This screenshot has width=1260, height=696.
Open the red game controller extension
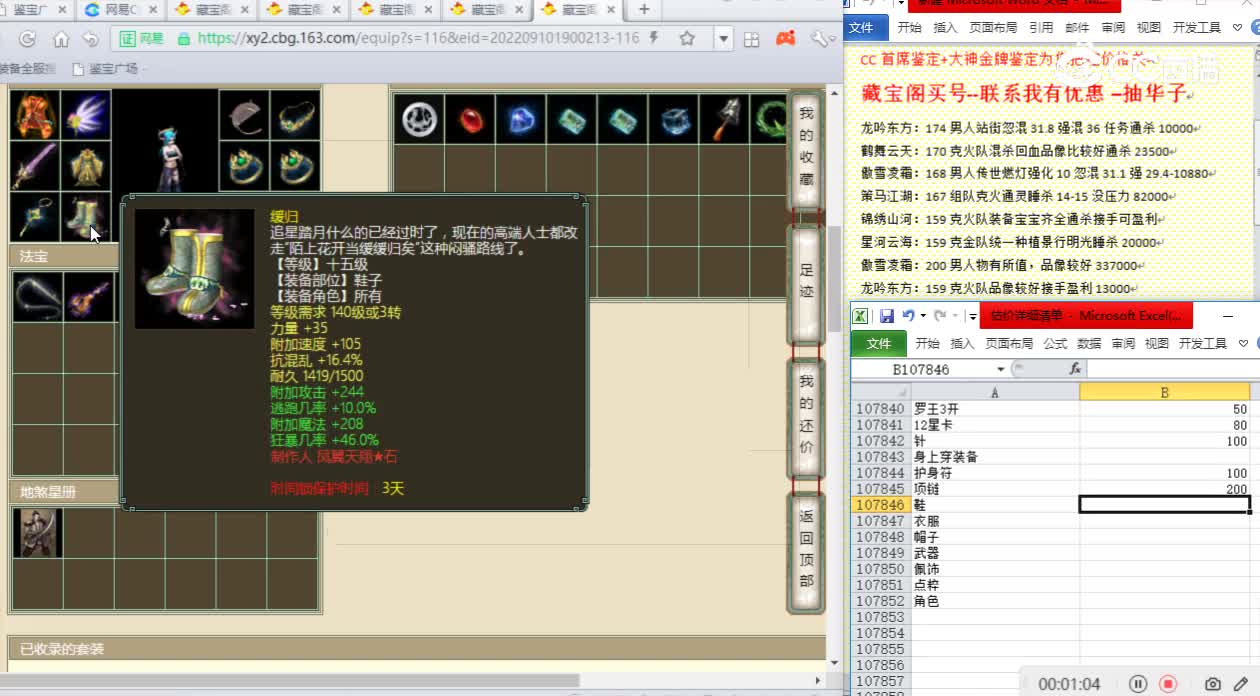[786, 38]
